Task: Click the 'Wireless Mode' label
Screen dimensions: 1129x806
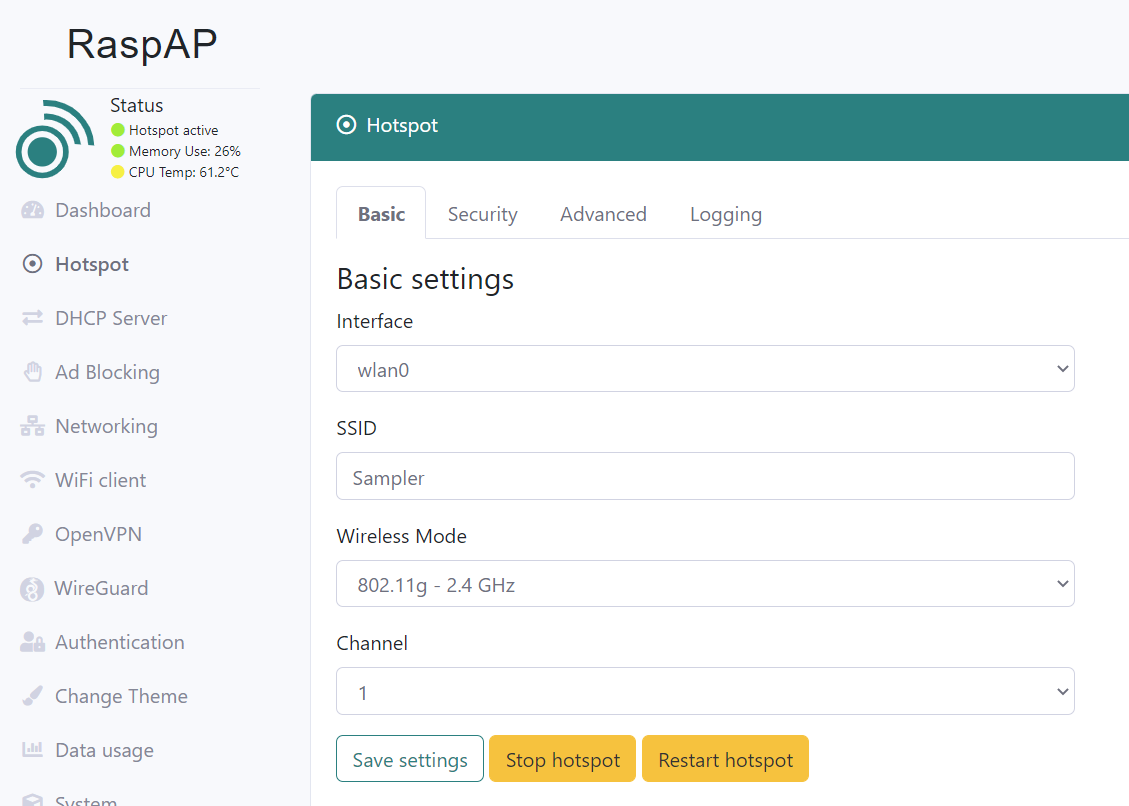Action: pos(401,537)
